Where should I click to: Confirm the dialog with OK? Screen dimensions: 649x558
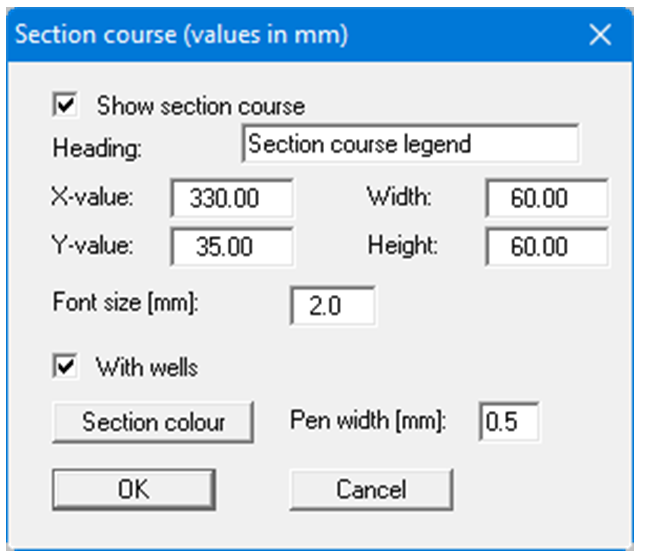tap(133, 489)
